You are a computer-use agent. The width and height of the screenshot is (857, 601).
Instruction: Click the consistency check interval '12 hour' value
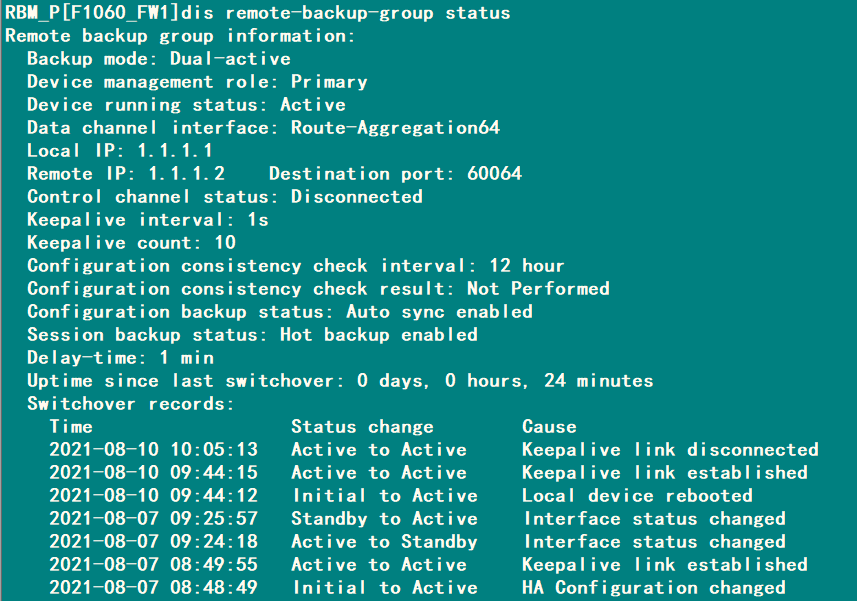point(527,266)
